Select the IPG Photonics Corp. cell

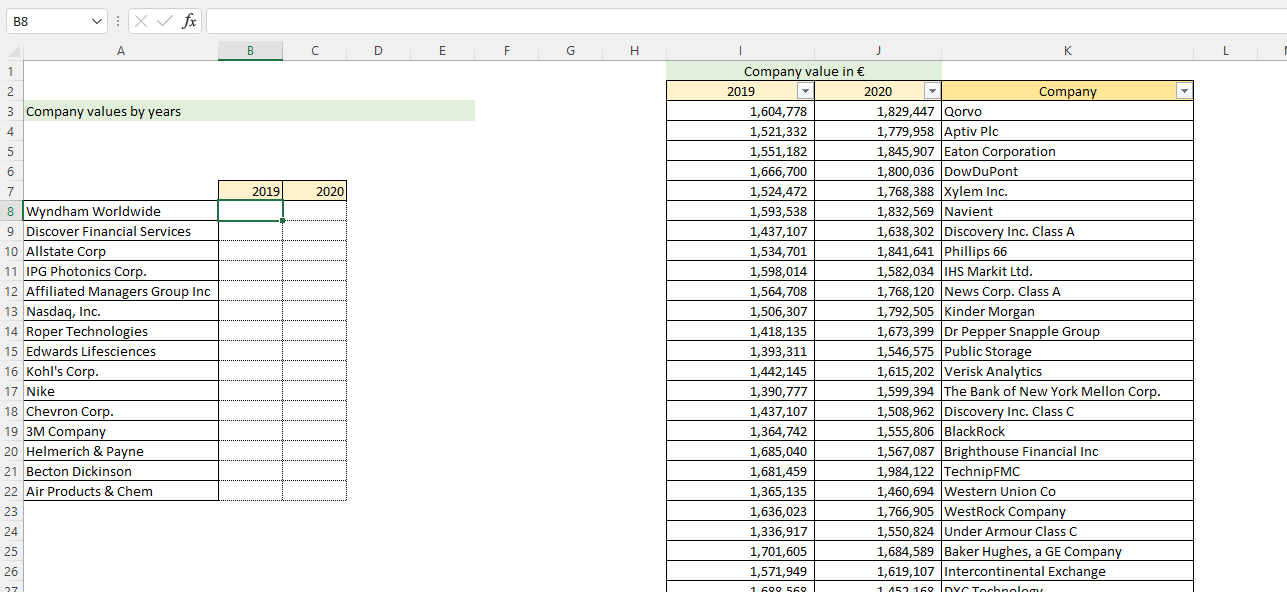tap(121, 271)
